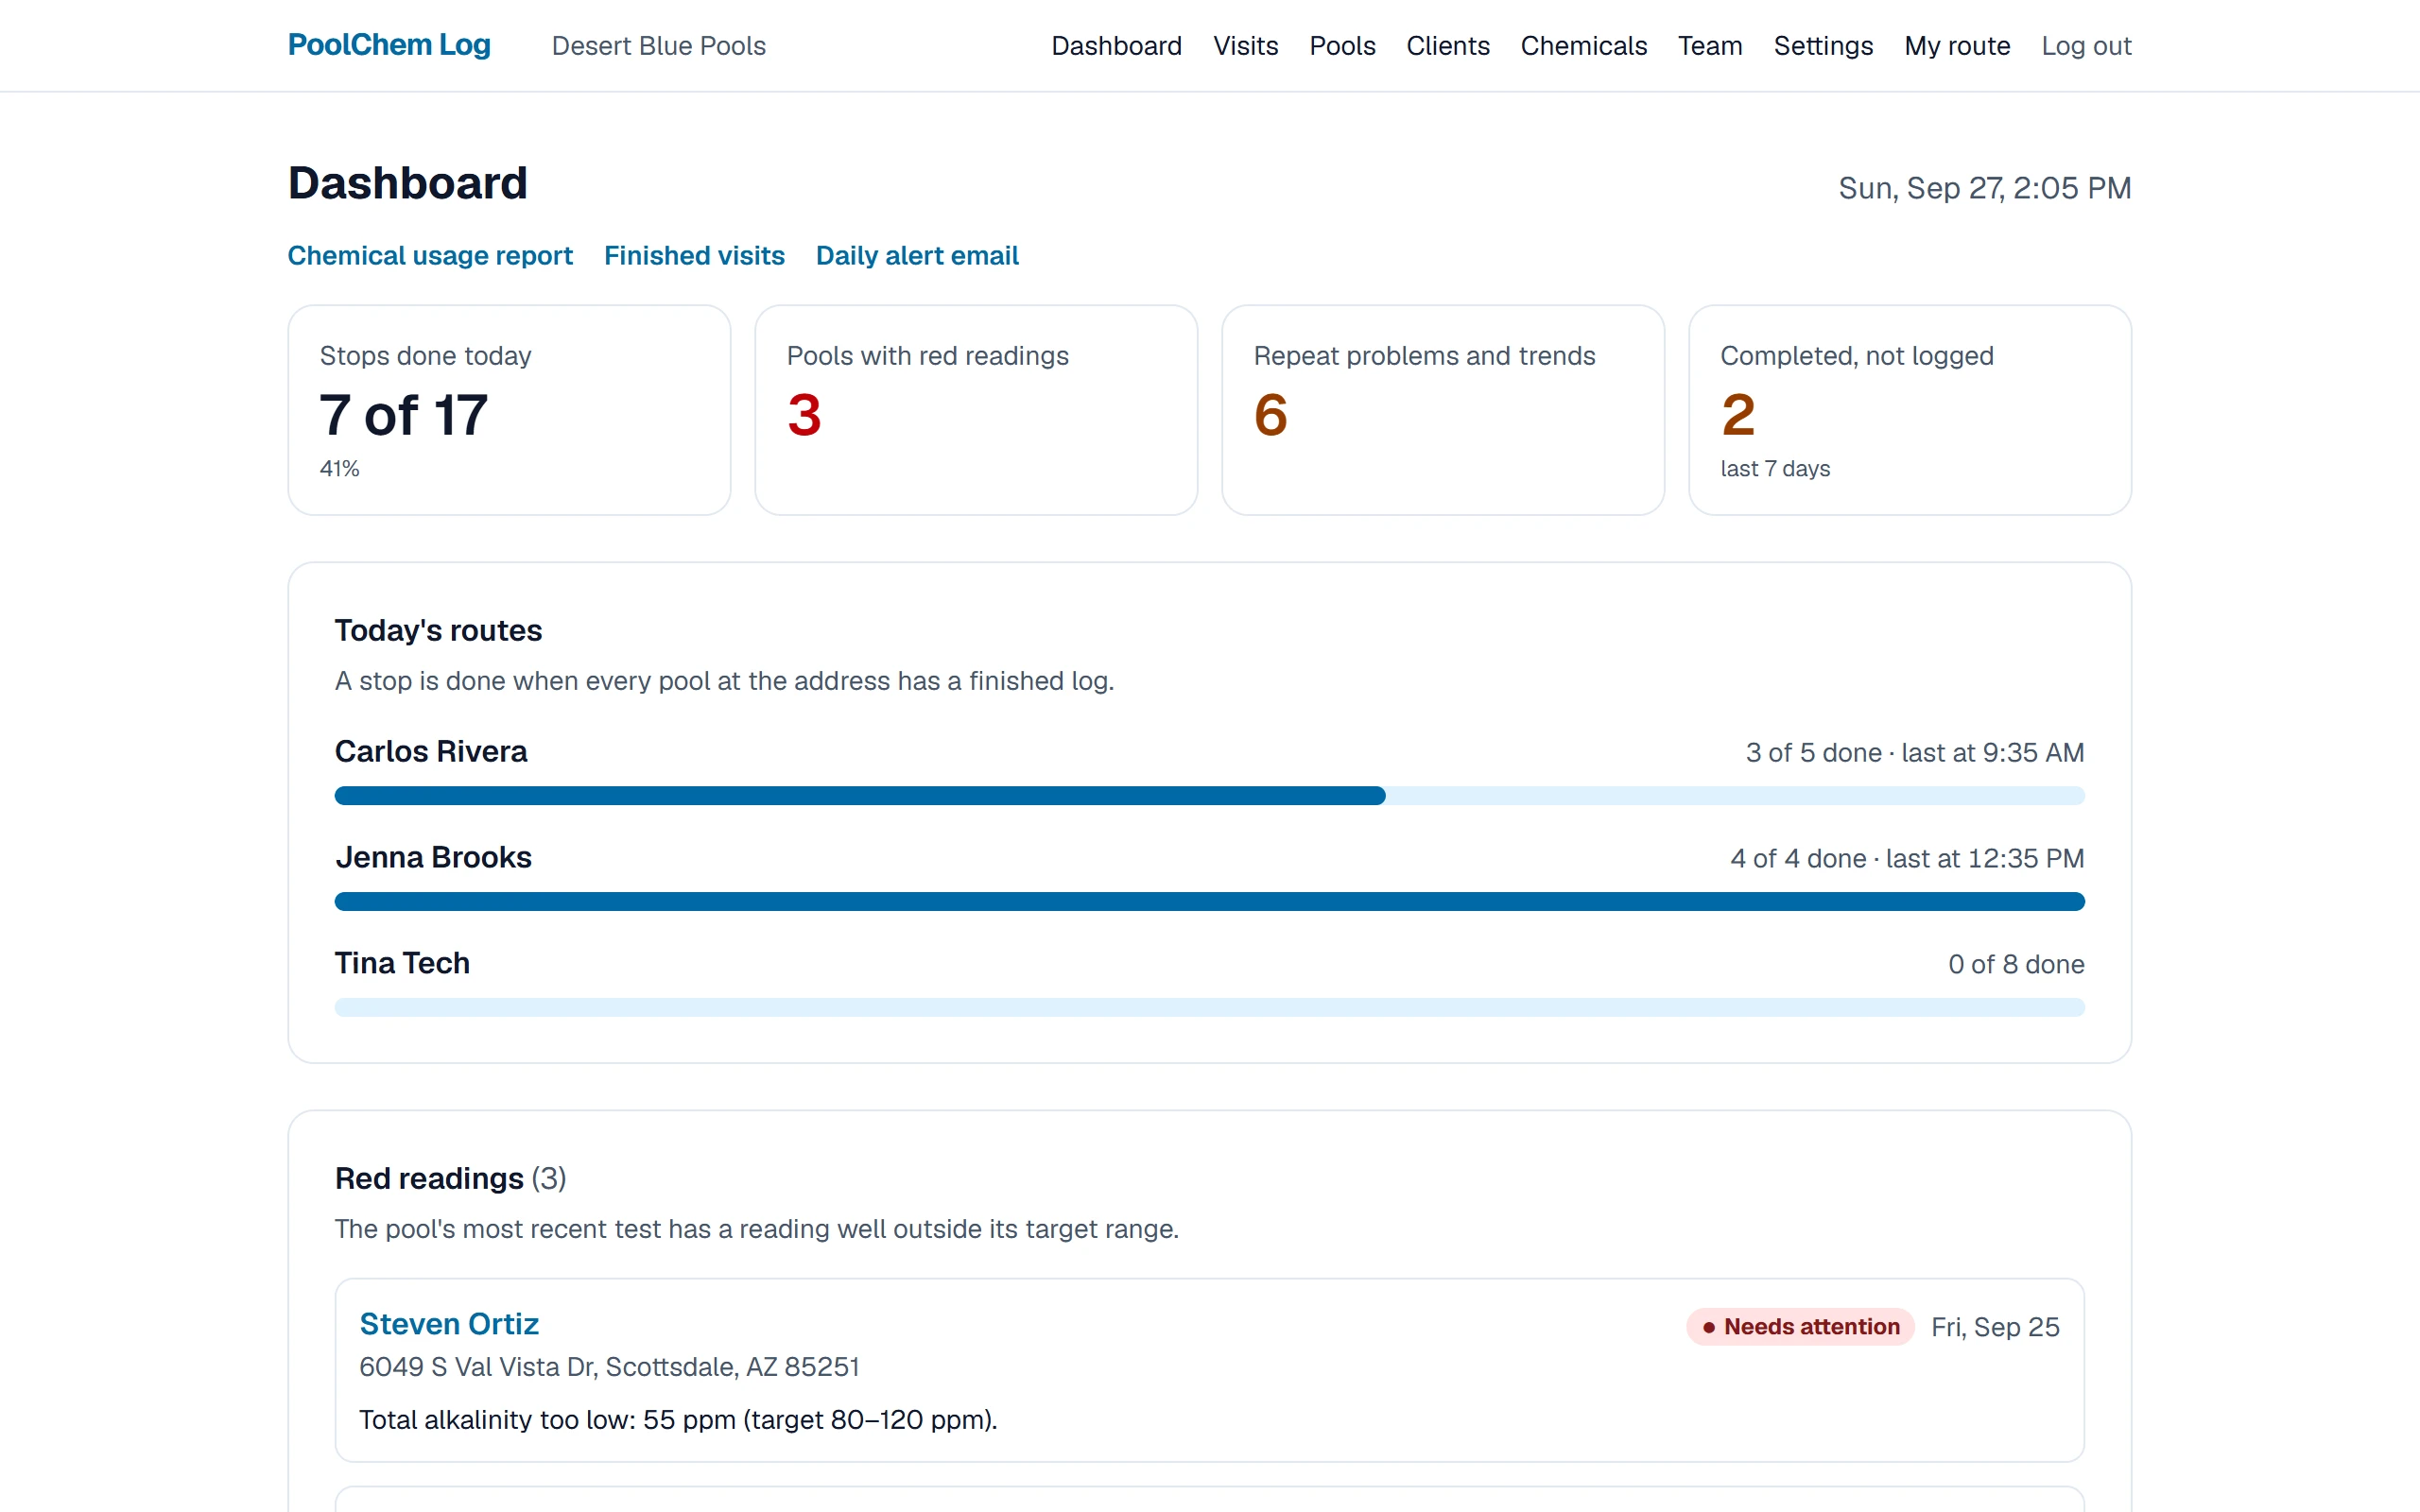Click the Today's routes heading
The width and height of the screenshot is (2420, 1512).
[438, 631]
